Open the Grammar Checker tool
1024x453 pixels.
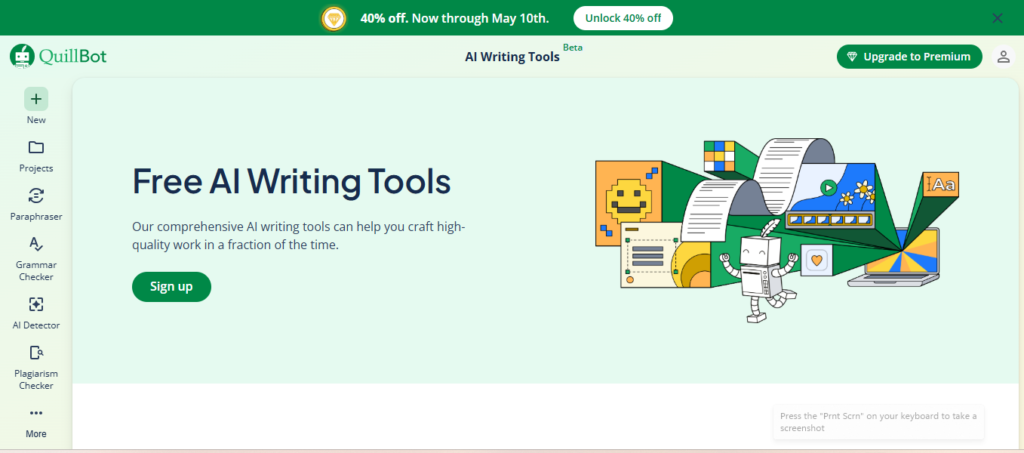[36, 258]
